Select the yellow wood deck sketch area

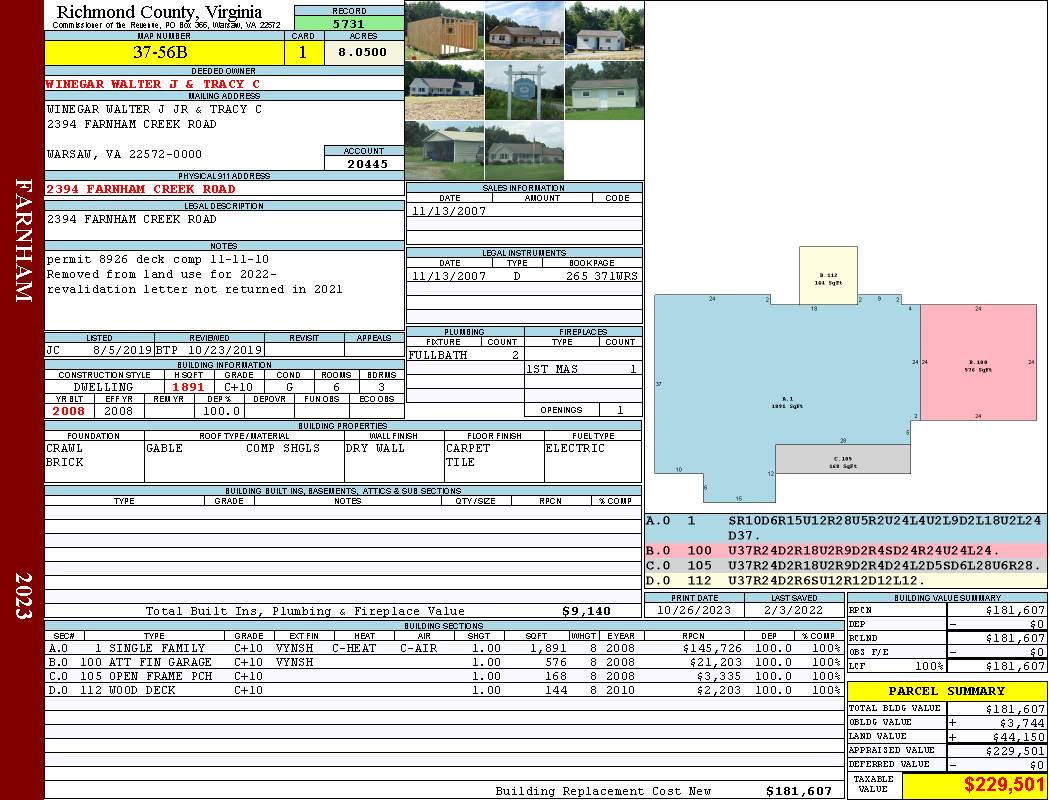(828, 276)
